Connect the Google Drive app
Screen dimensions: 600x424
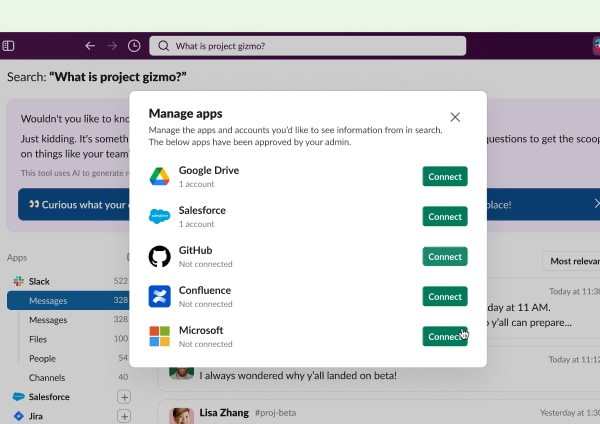445,177
